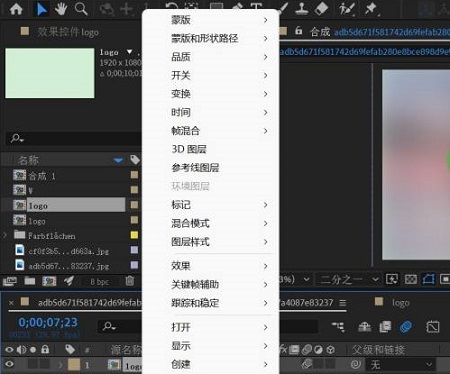Close the adbSd671 timeline tab
This screenshot has width=450, height=374.
[11, 303]
